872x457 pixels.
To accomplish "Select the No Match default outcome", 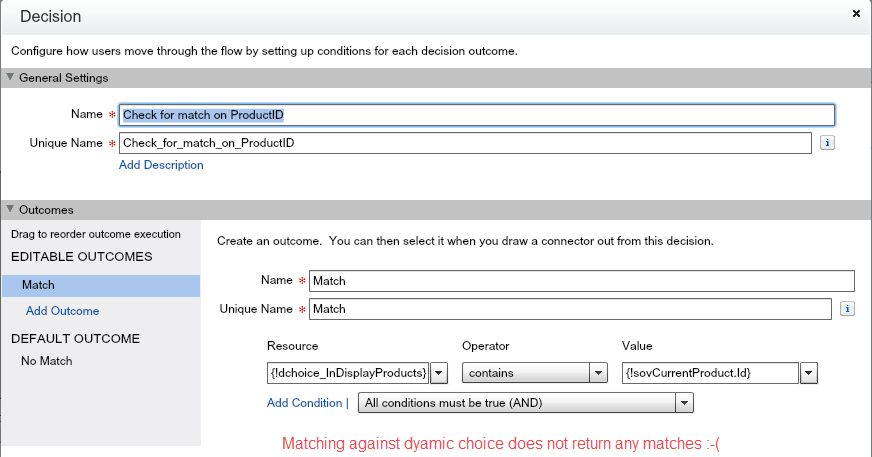I will [x=46, y=361].
